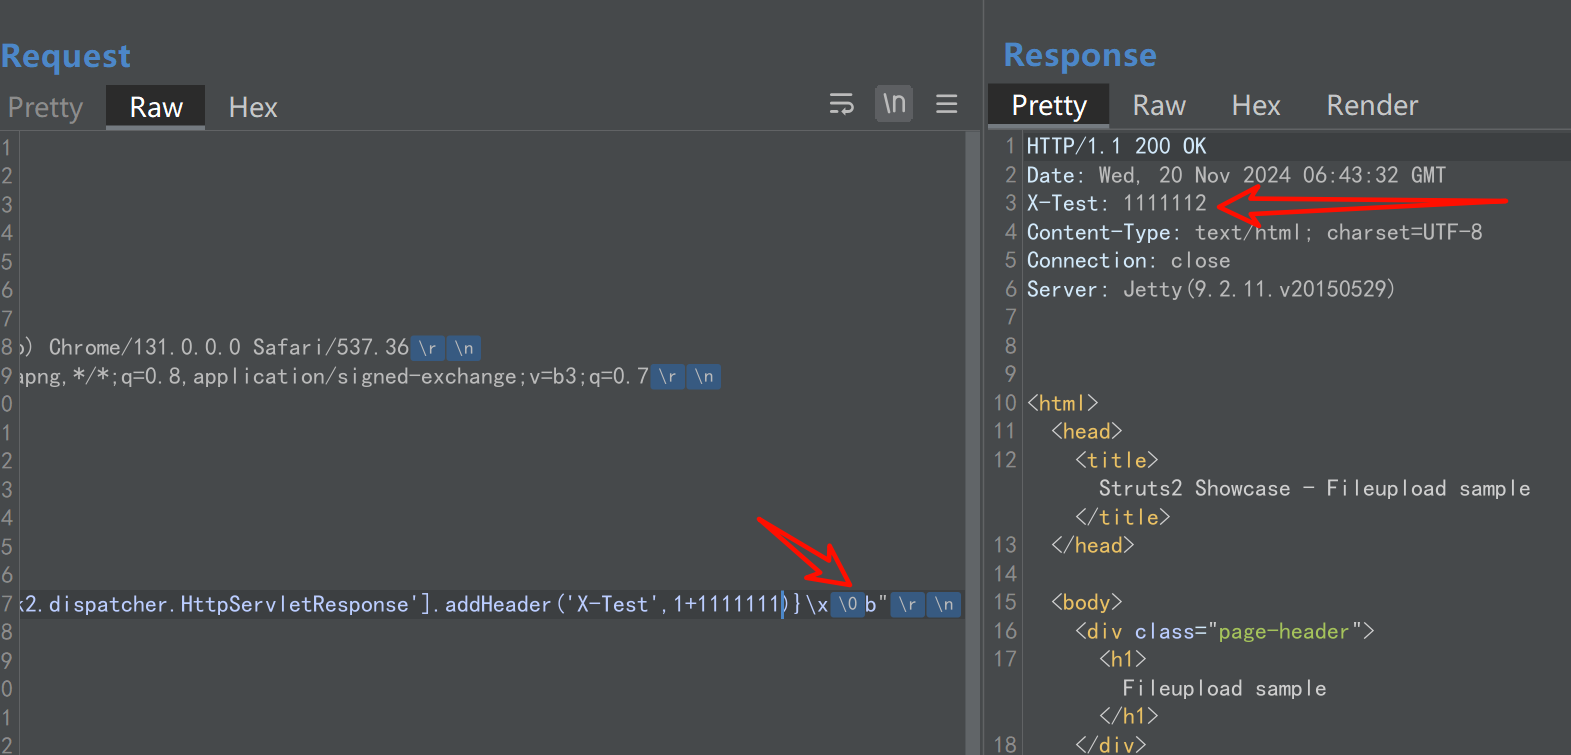
Task: Click the opening <h1> tag line
Action: tap(1122, 659)
